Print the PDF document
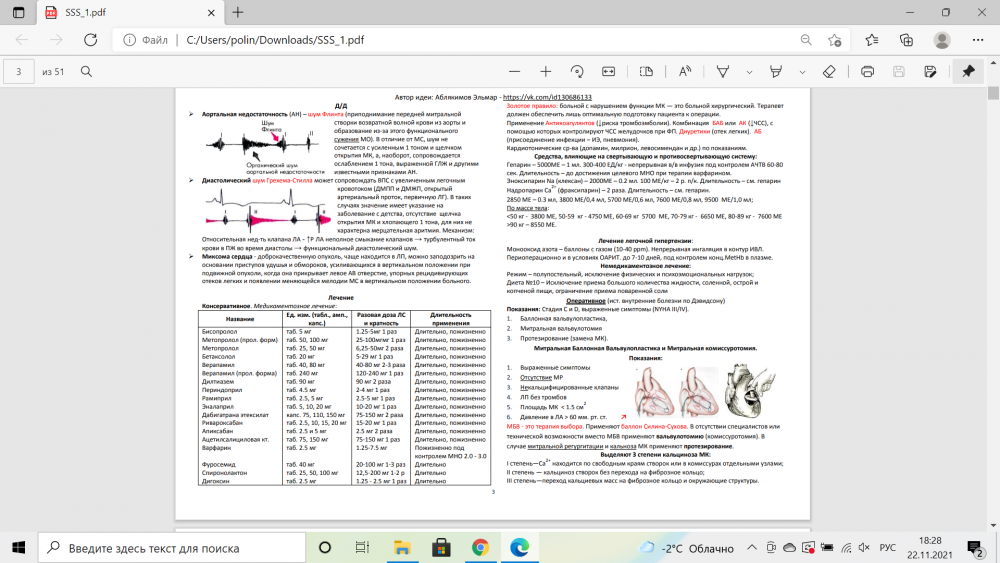The image size is (1000, 563). (x=868, y=72)
